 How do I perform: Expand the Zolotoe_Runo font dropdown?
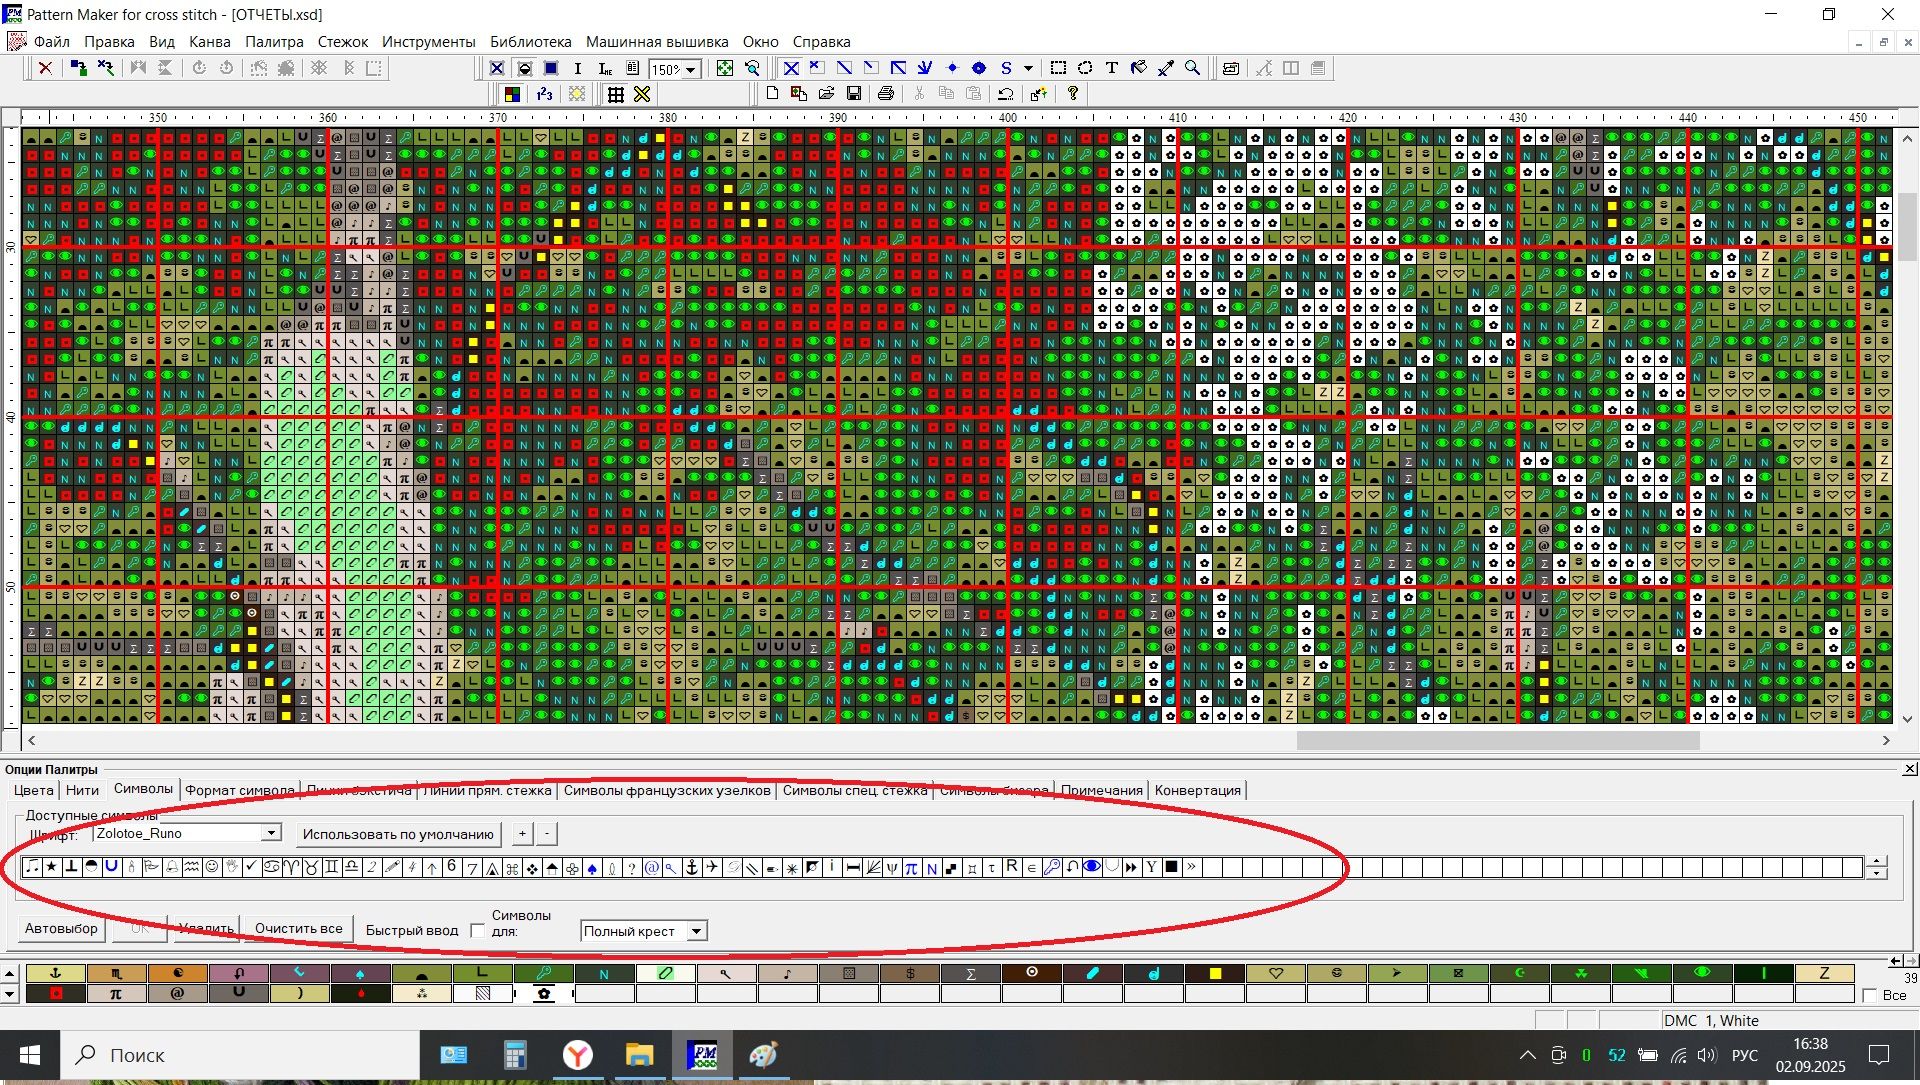tap(271, 833)
